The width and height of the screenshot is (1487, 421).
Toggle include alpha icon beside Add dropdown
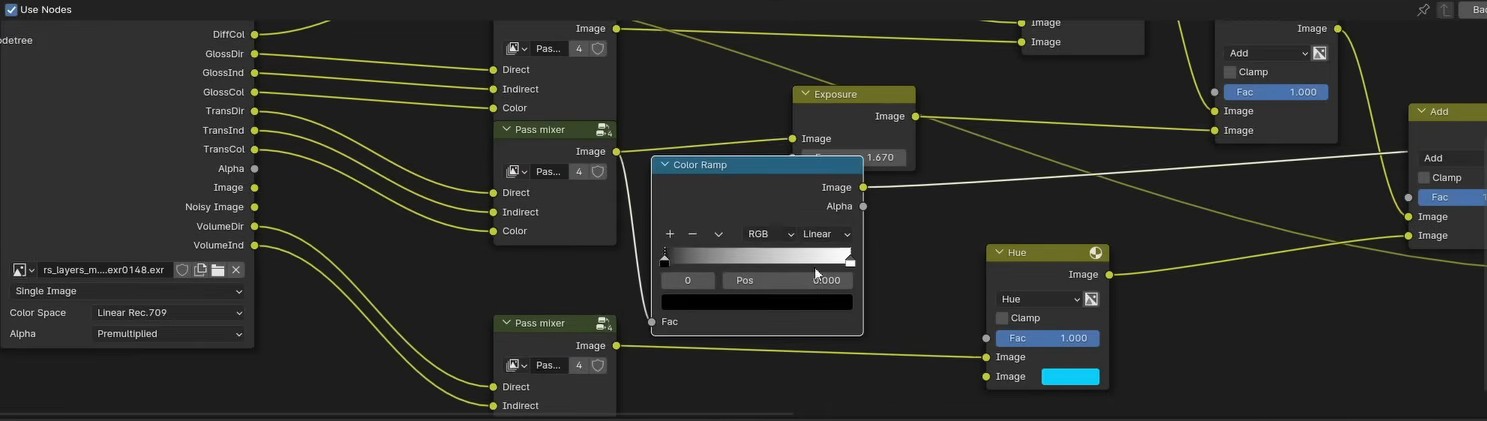tap(1319, 53)
